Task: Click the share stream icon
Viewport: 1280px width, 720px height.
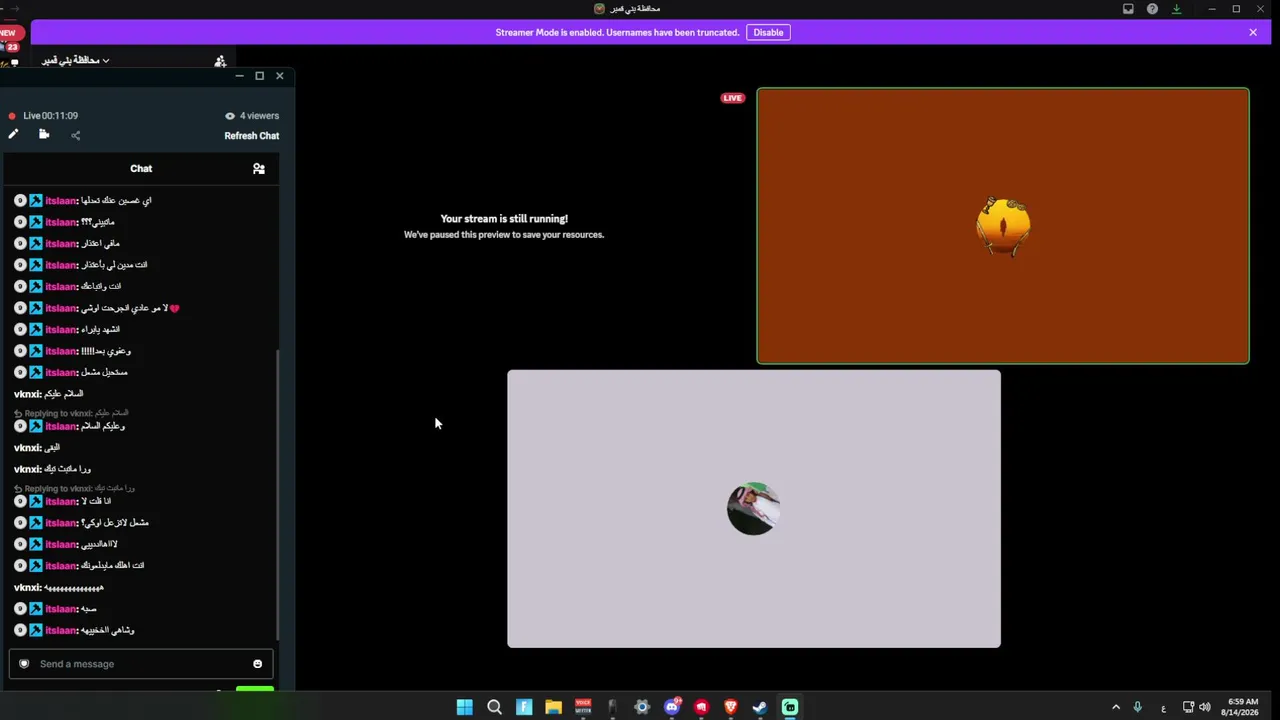Action: click(75, 135)
